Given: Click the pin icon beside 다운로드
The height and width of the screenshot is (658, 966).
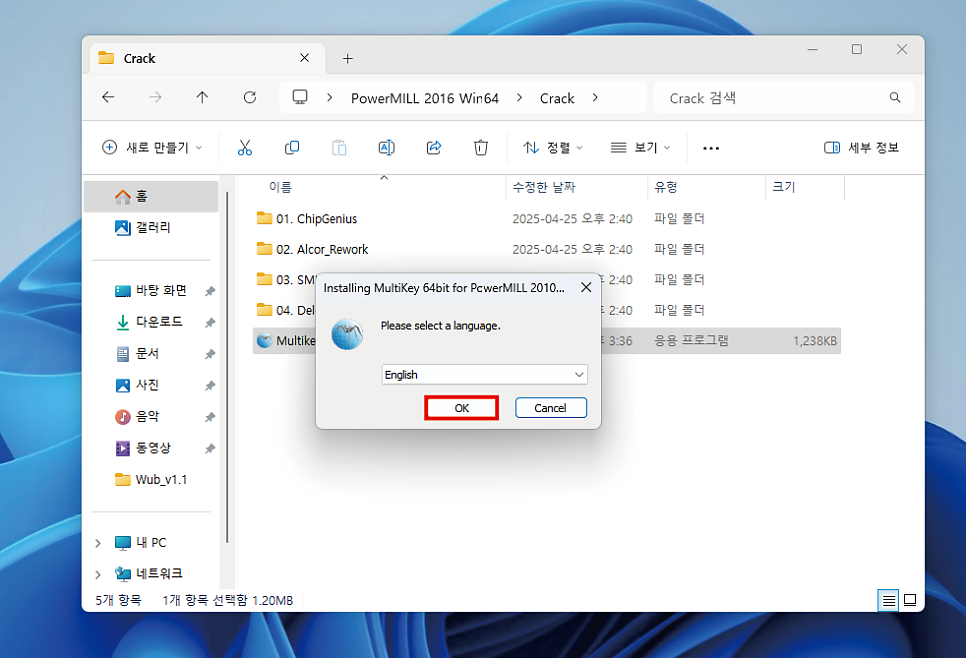Looking at the screenshot, I should (210, 322).
